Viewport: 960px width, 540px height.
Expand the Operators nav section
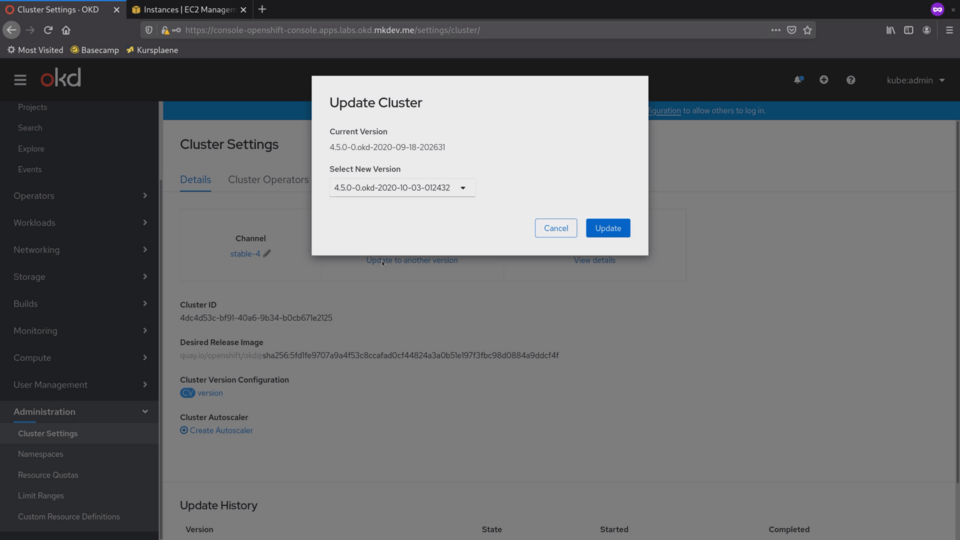[x=80, y=196]
